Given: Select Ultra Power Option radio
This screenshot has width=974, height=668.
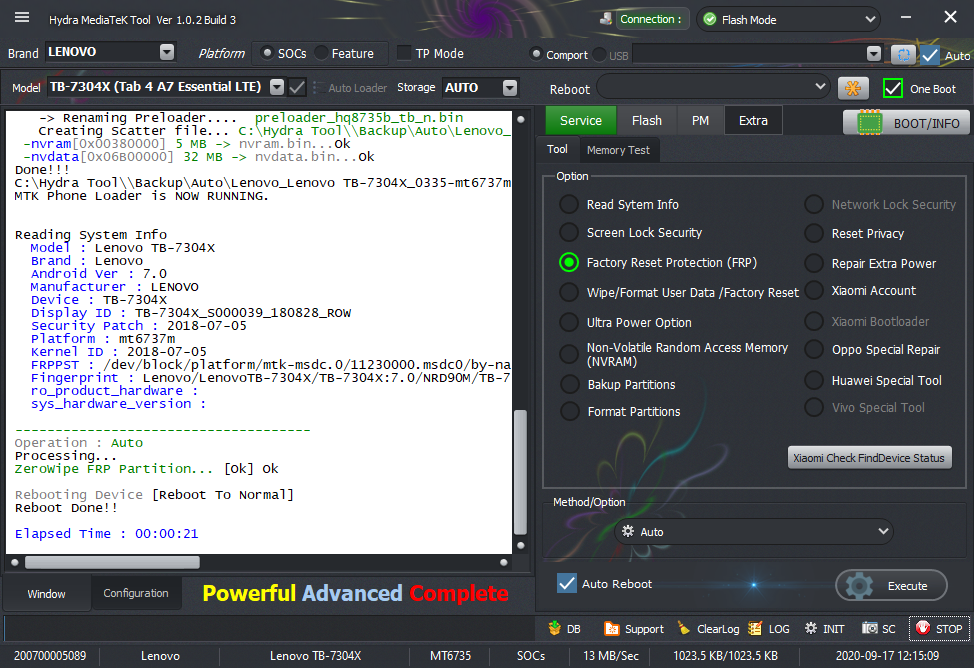Looking at the screenshot, I should 569,322.
